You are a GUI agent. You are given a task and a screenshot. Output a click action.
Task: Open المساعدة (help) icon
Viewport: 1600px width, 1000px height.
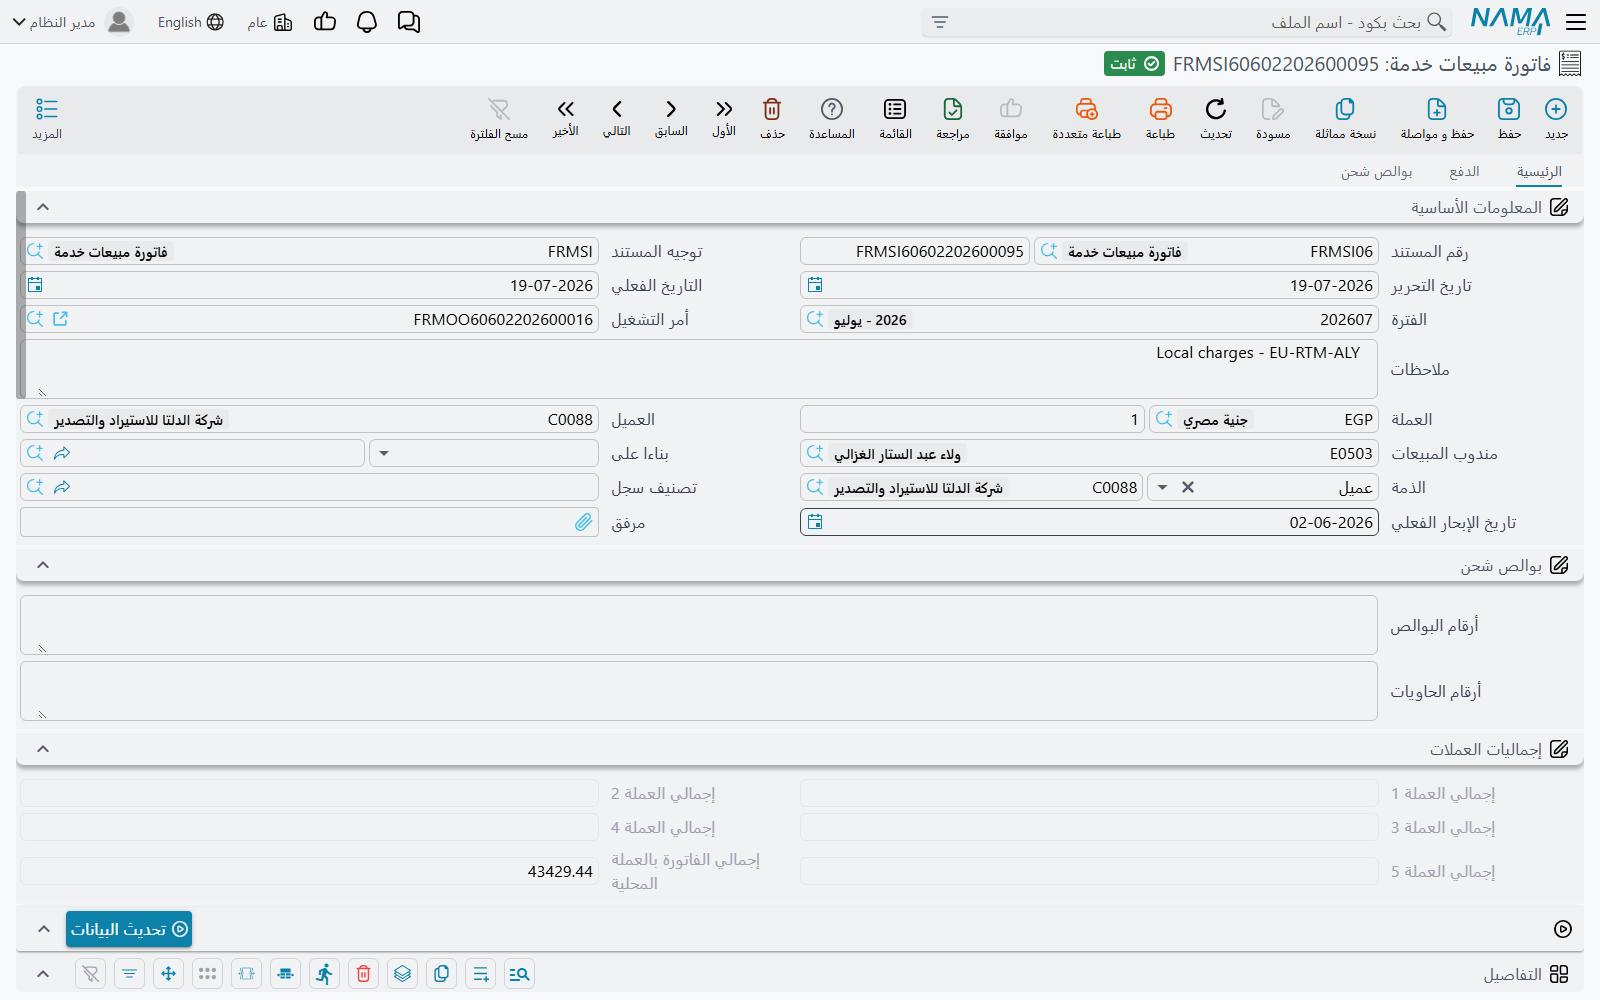832,109
